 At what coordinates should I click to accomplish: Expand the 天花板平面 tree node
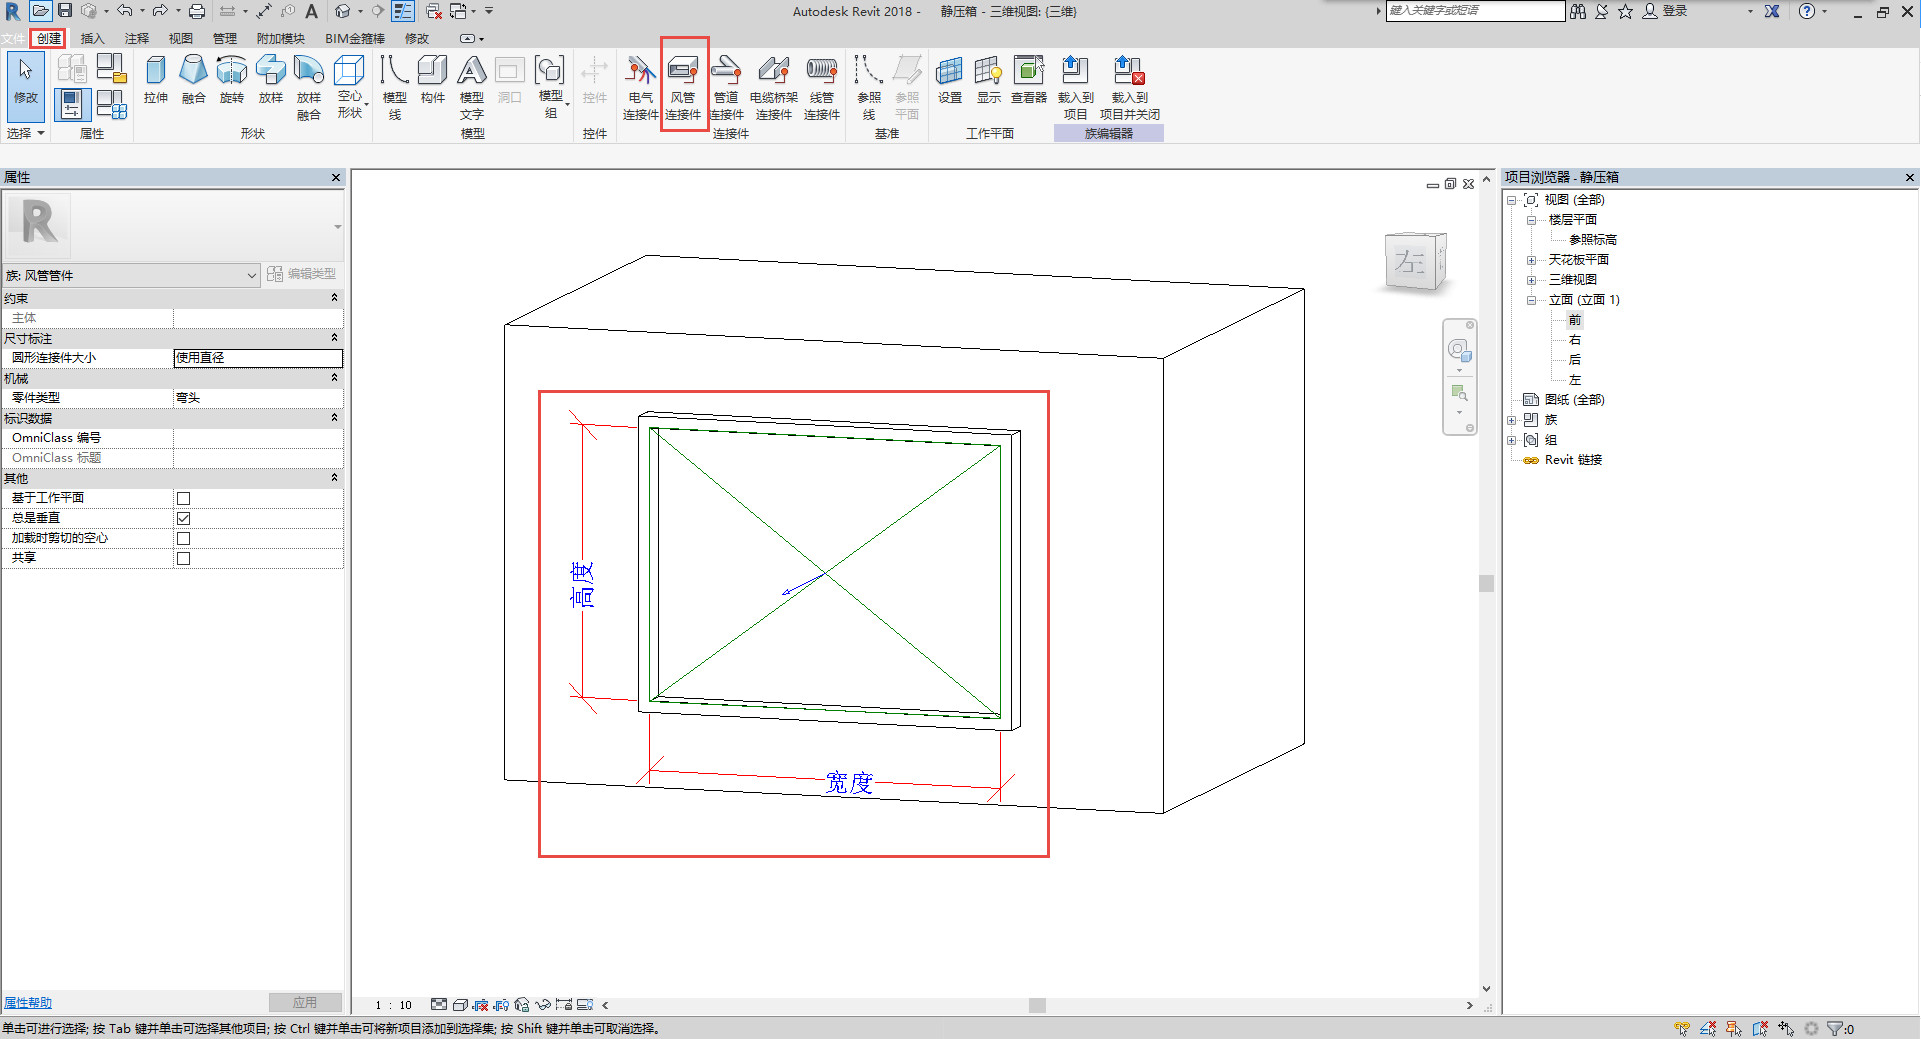1531,260
